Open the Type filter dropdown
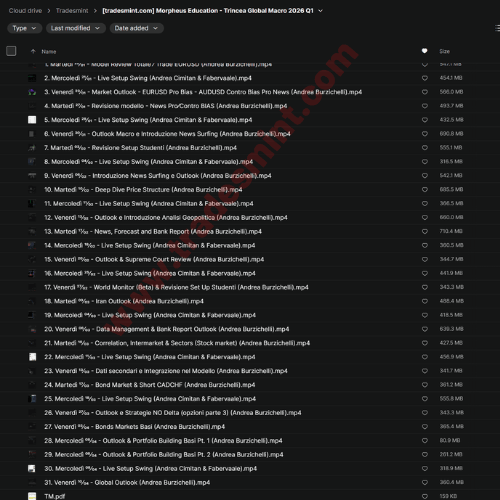This screenshot has height=500, width=500. 24,28
